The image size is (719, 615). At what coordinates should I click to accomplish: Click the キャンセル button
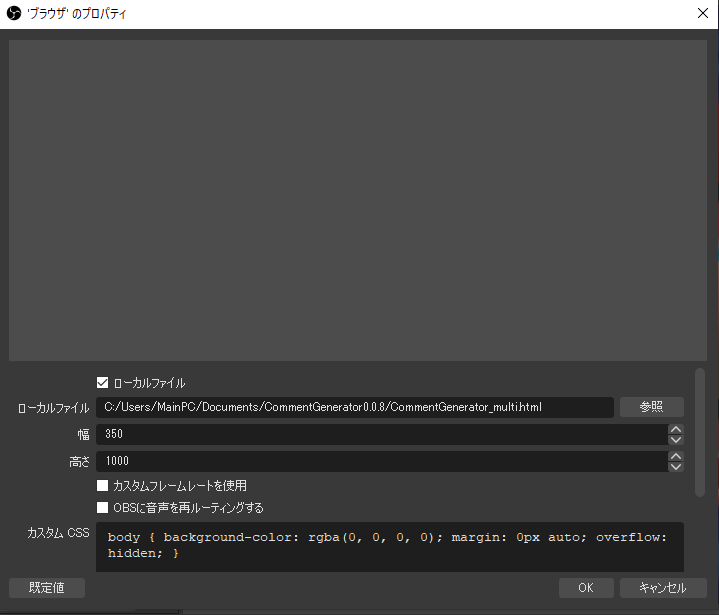point(663,587)
